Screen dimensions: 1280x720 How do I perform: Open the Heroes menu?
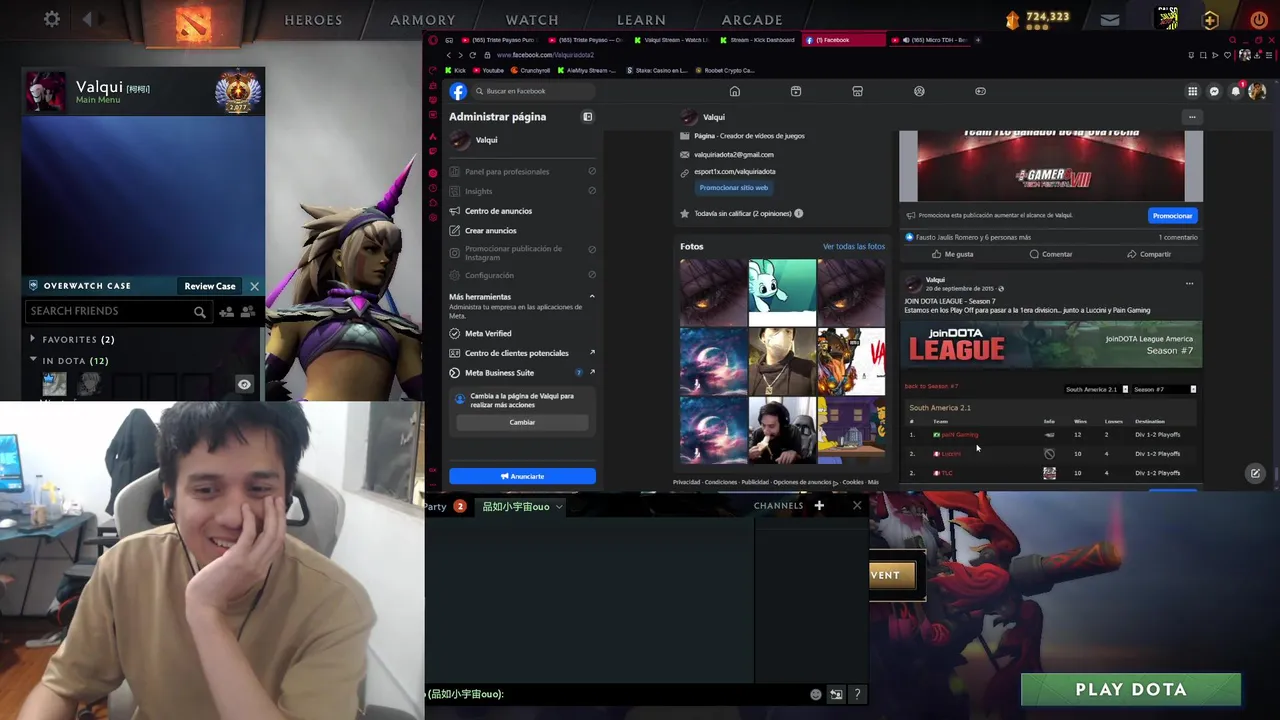(313, 20)
